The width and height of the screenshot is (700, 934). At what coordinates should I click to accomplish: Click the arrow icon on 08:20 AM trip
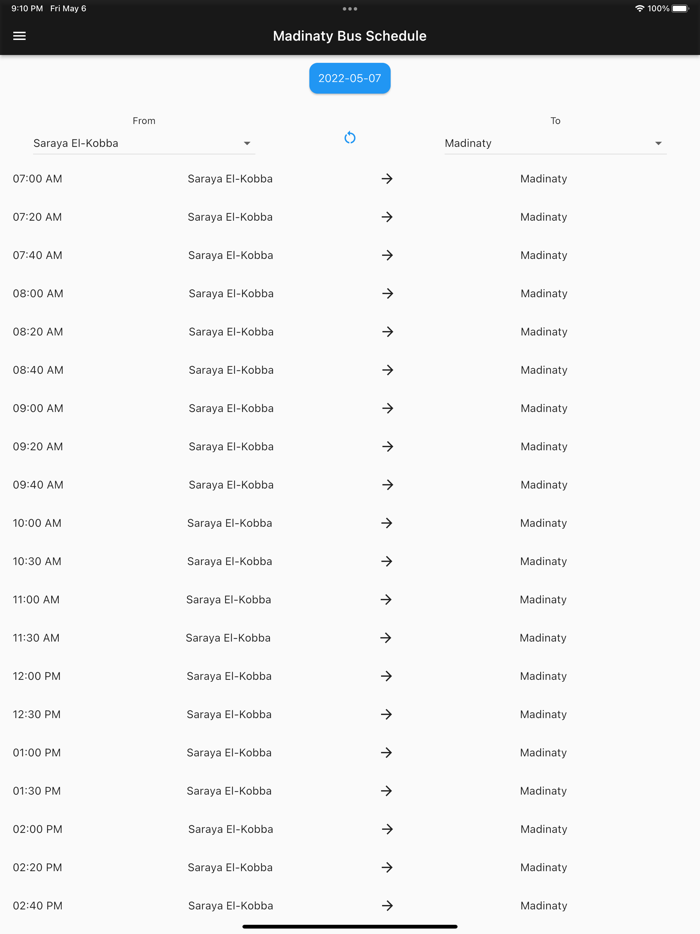pyautogui.click(x=386, y=332)
